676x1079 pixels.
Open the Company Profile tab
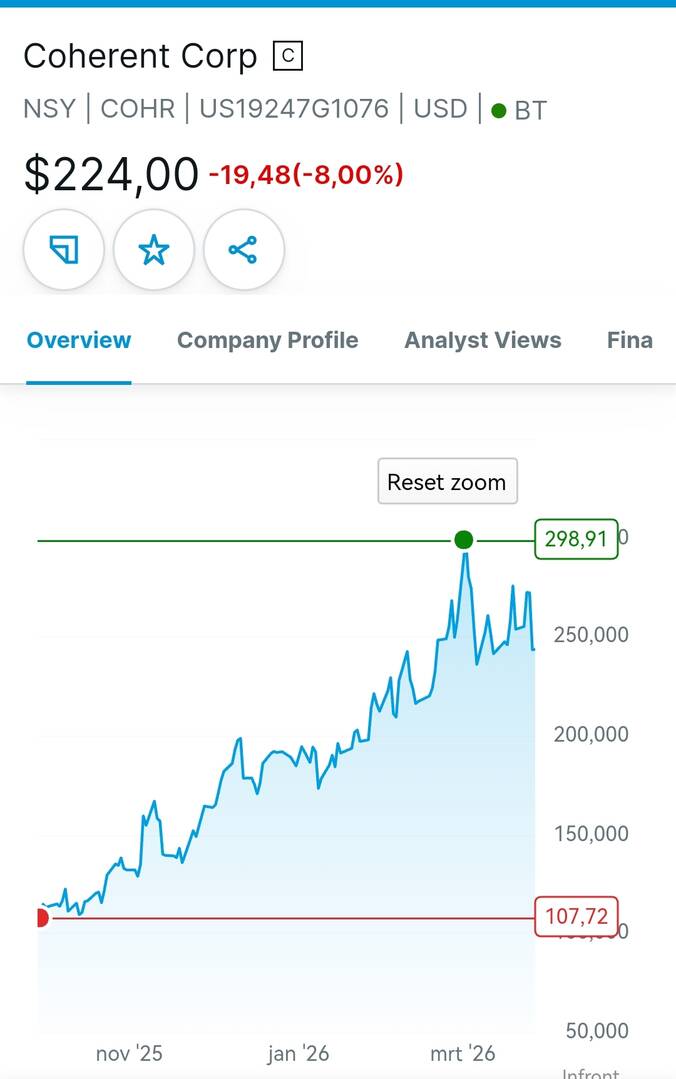pyautogui.click(x=267, y=340)
